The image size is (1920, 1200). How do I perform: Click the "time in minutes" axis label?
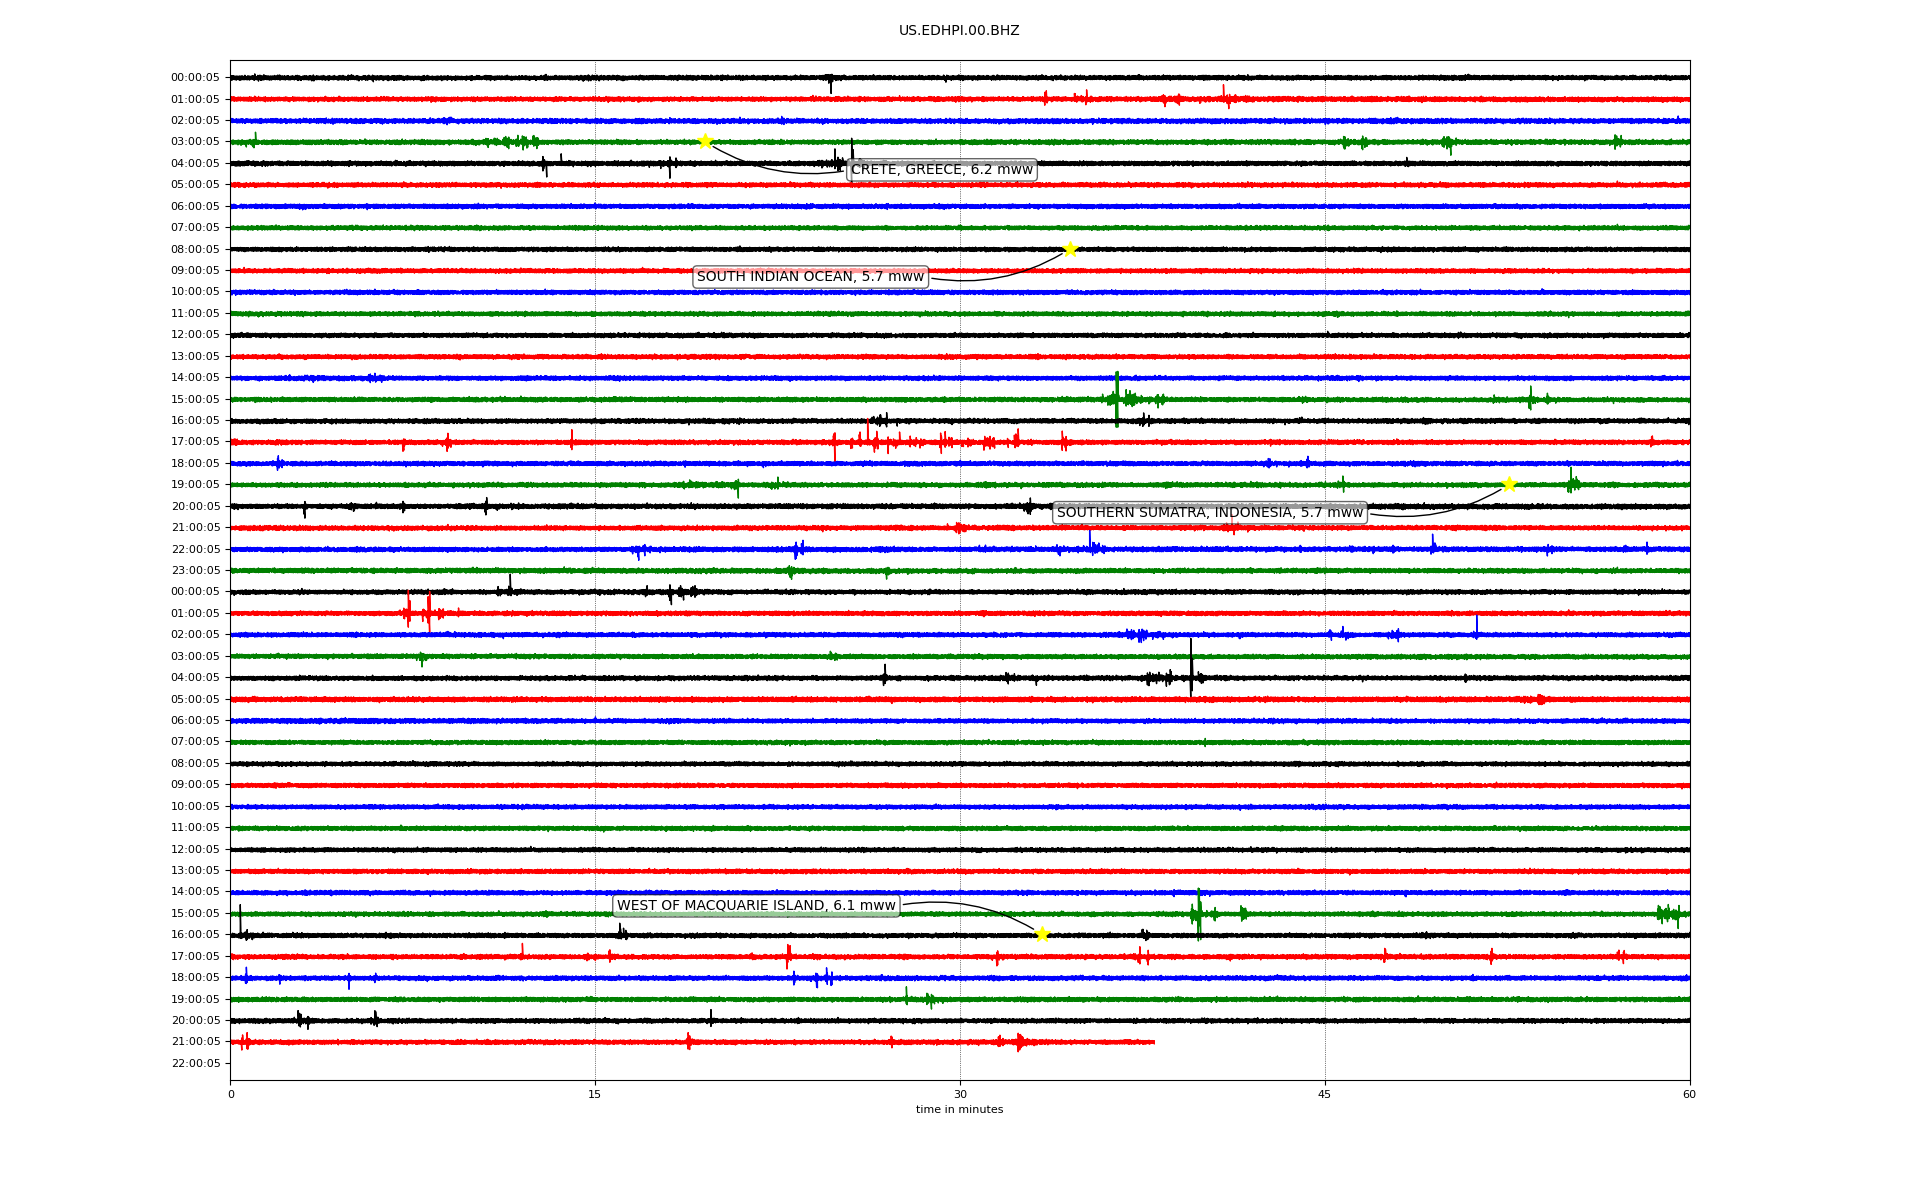click(959, 1110)
